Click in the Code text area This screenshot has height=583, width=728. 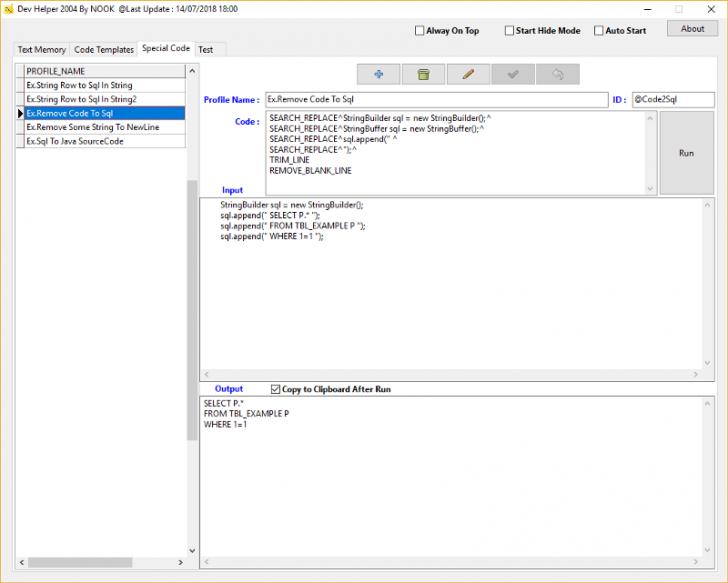click(455, 153)
